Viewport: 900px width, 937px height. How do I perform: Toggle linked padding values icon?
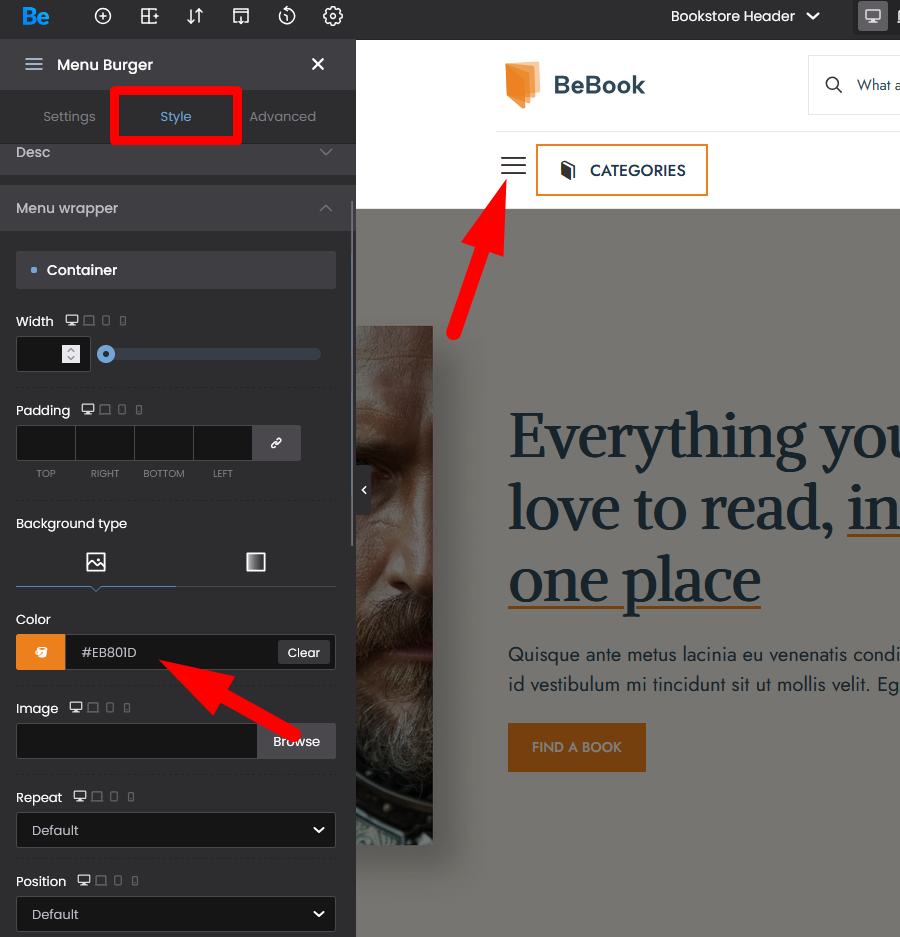click(x=276, y=443)
